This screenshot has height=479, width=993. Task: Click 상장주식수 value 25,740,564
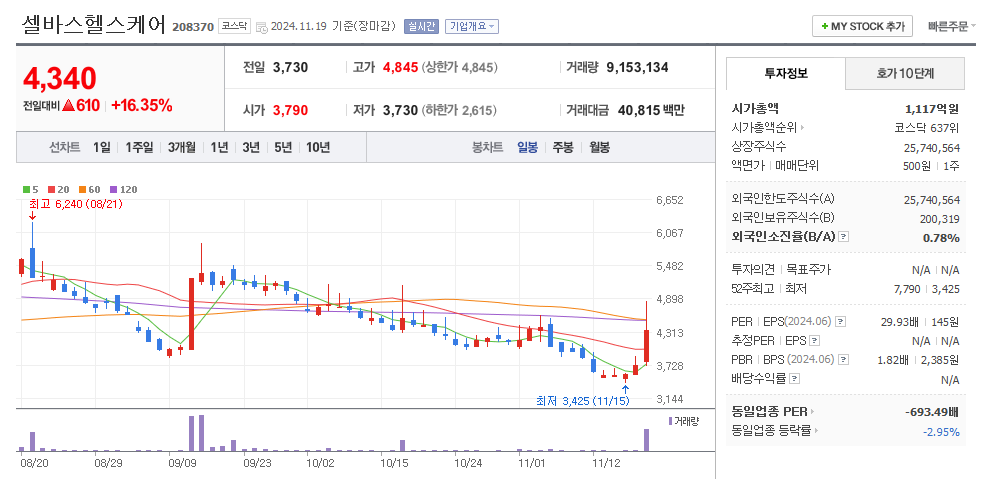tap(932, 148)
